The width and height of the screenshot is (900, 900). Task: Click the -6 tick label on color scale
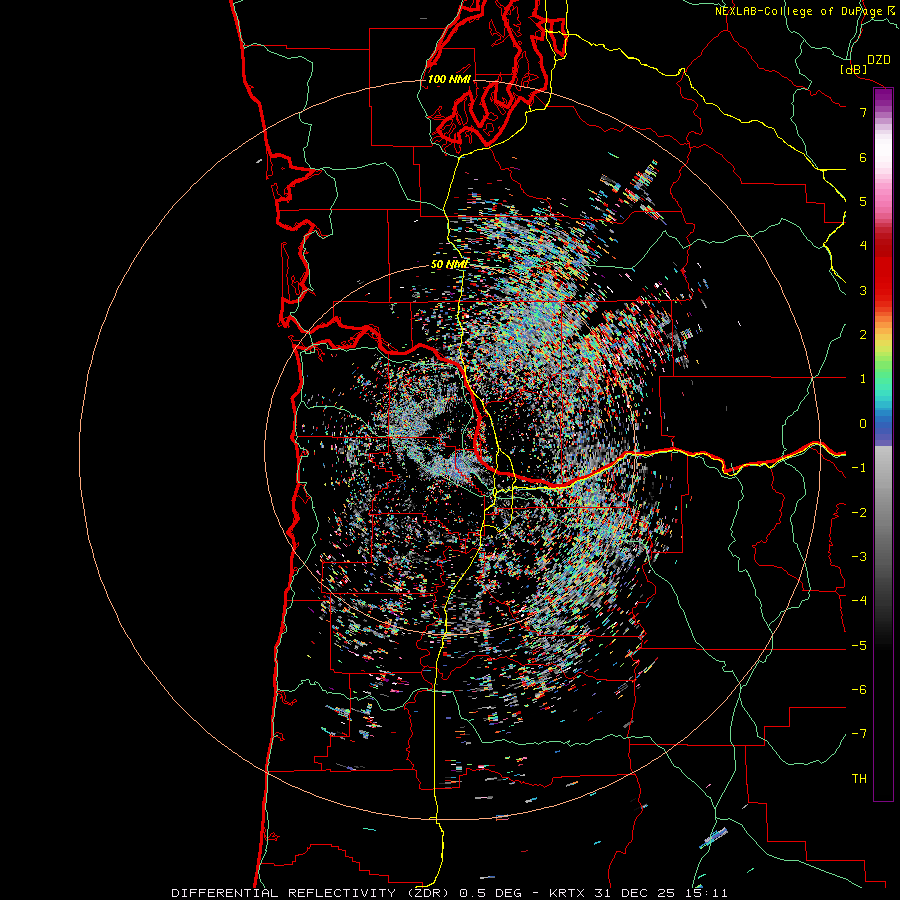coord(859,689)
